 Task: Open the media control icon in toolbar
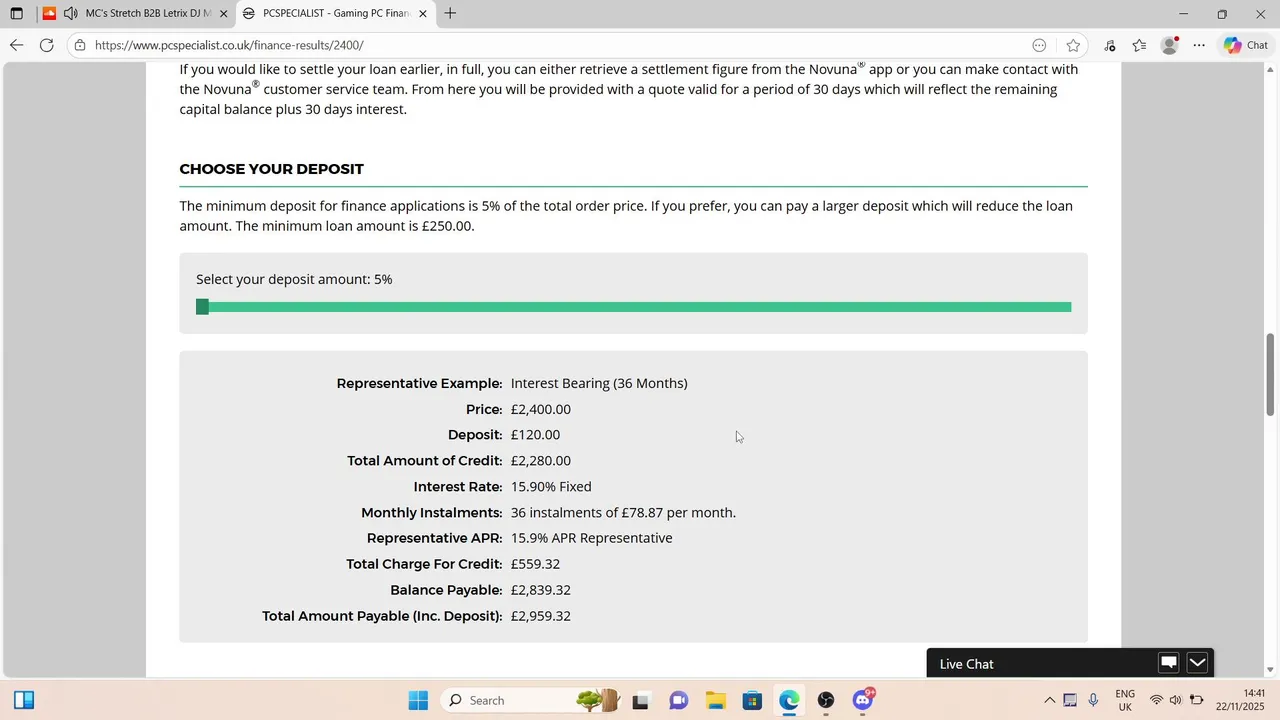pyautogui.click(x=1110, y=45)
